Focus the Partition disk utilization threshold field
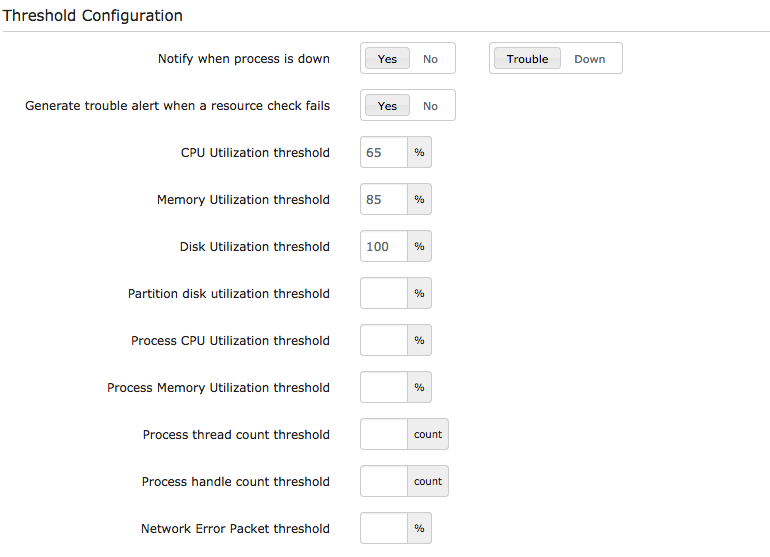This screenshot has height=557, width=770. (x=384, y=294)
